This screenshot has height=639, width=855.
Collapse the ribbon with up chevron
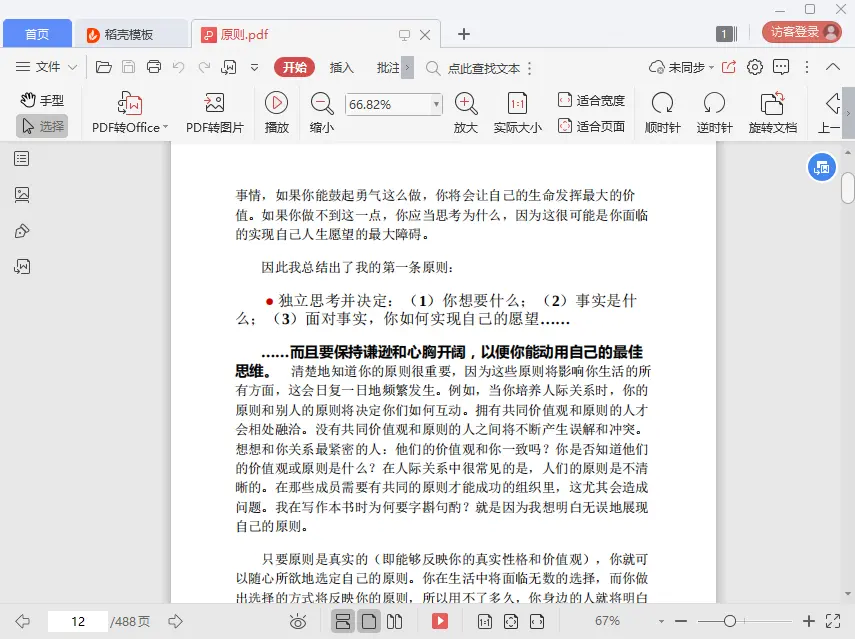pyautogui.click(x=833, y=67)
